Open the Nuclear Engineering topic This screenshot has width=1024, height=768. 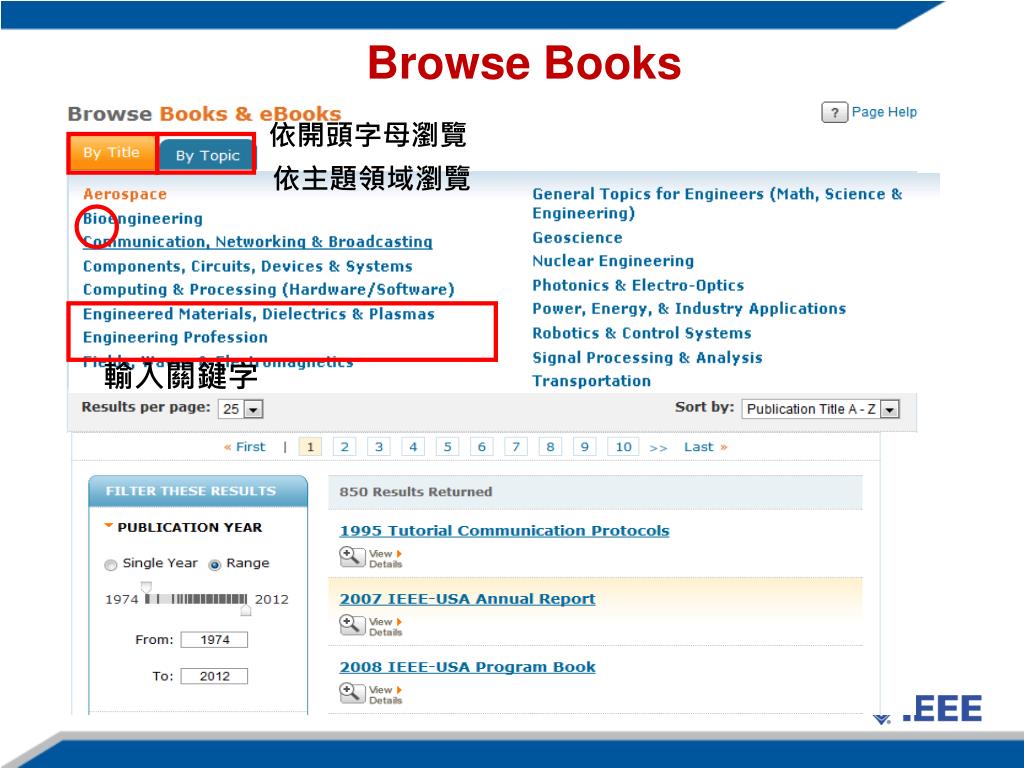613,261
